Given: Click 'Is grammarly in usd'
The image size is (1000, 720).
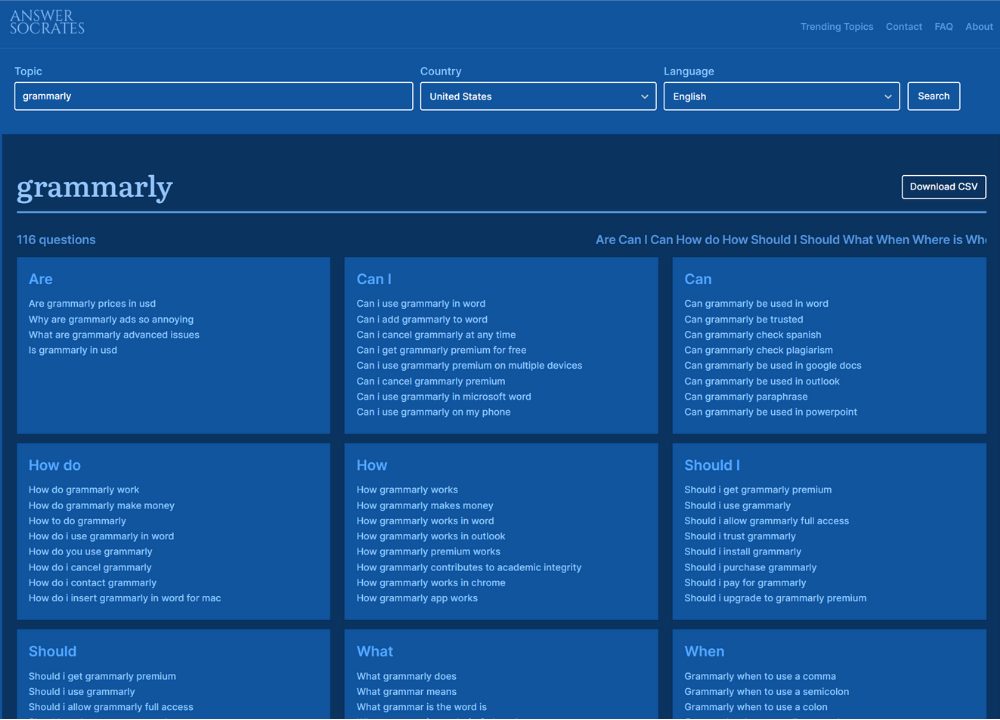Looking at the screenshot, I should coord(73,350).
